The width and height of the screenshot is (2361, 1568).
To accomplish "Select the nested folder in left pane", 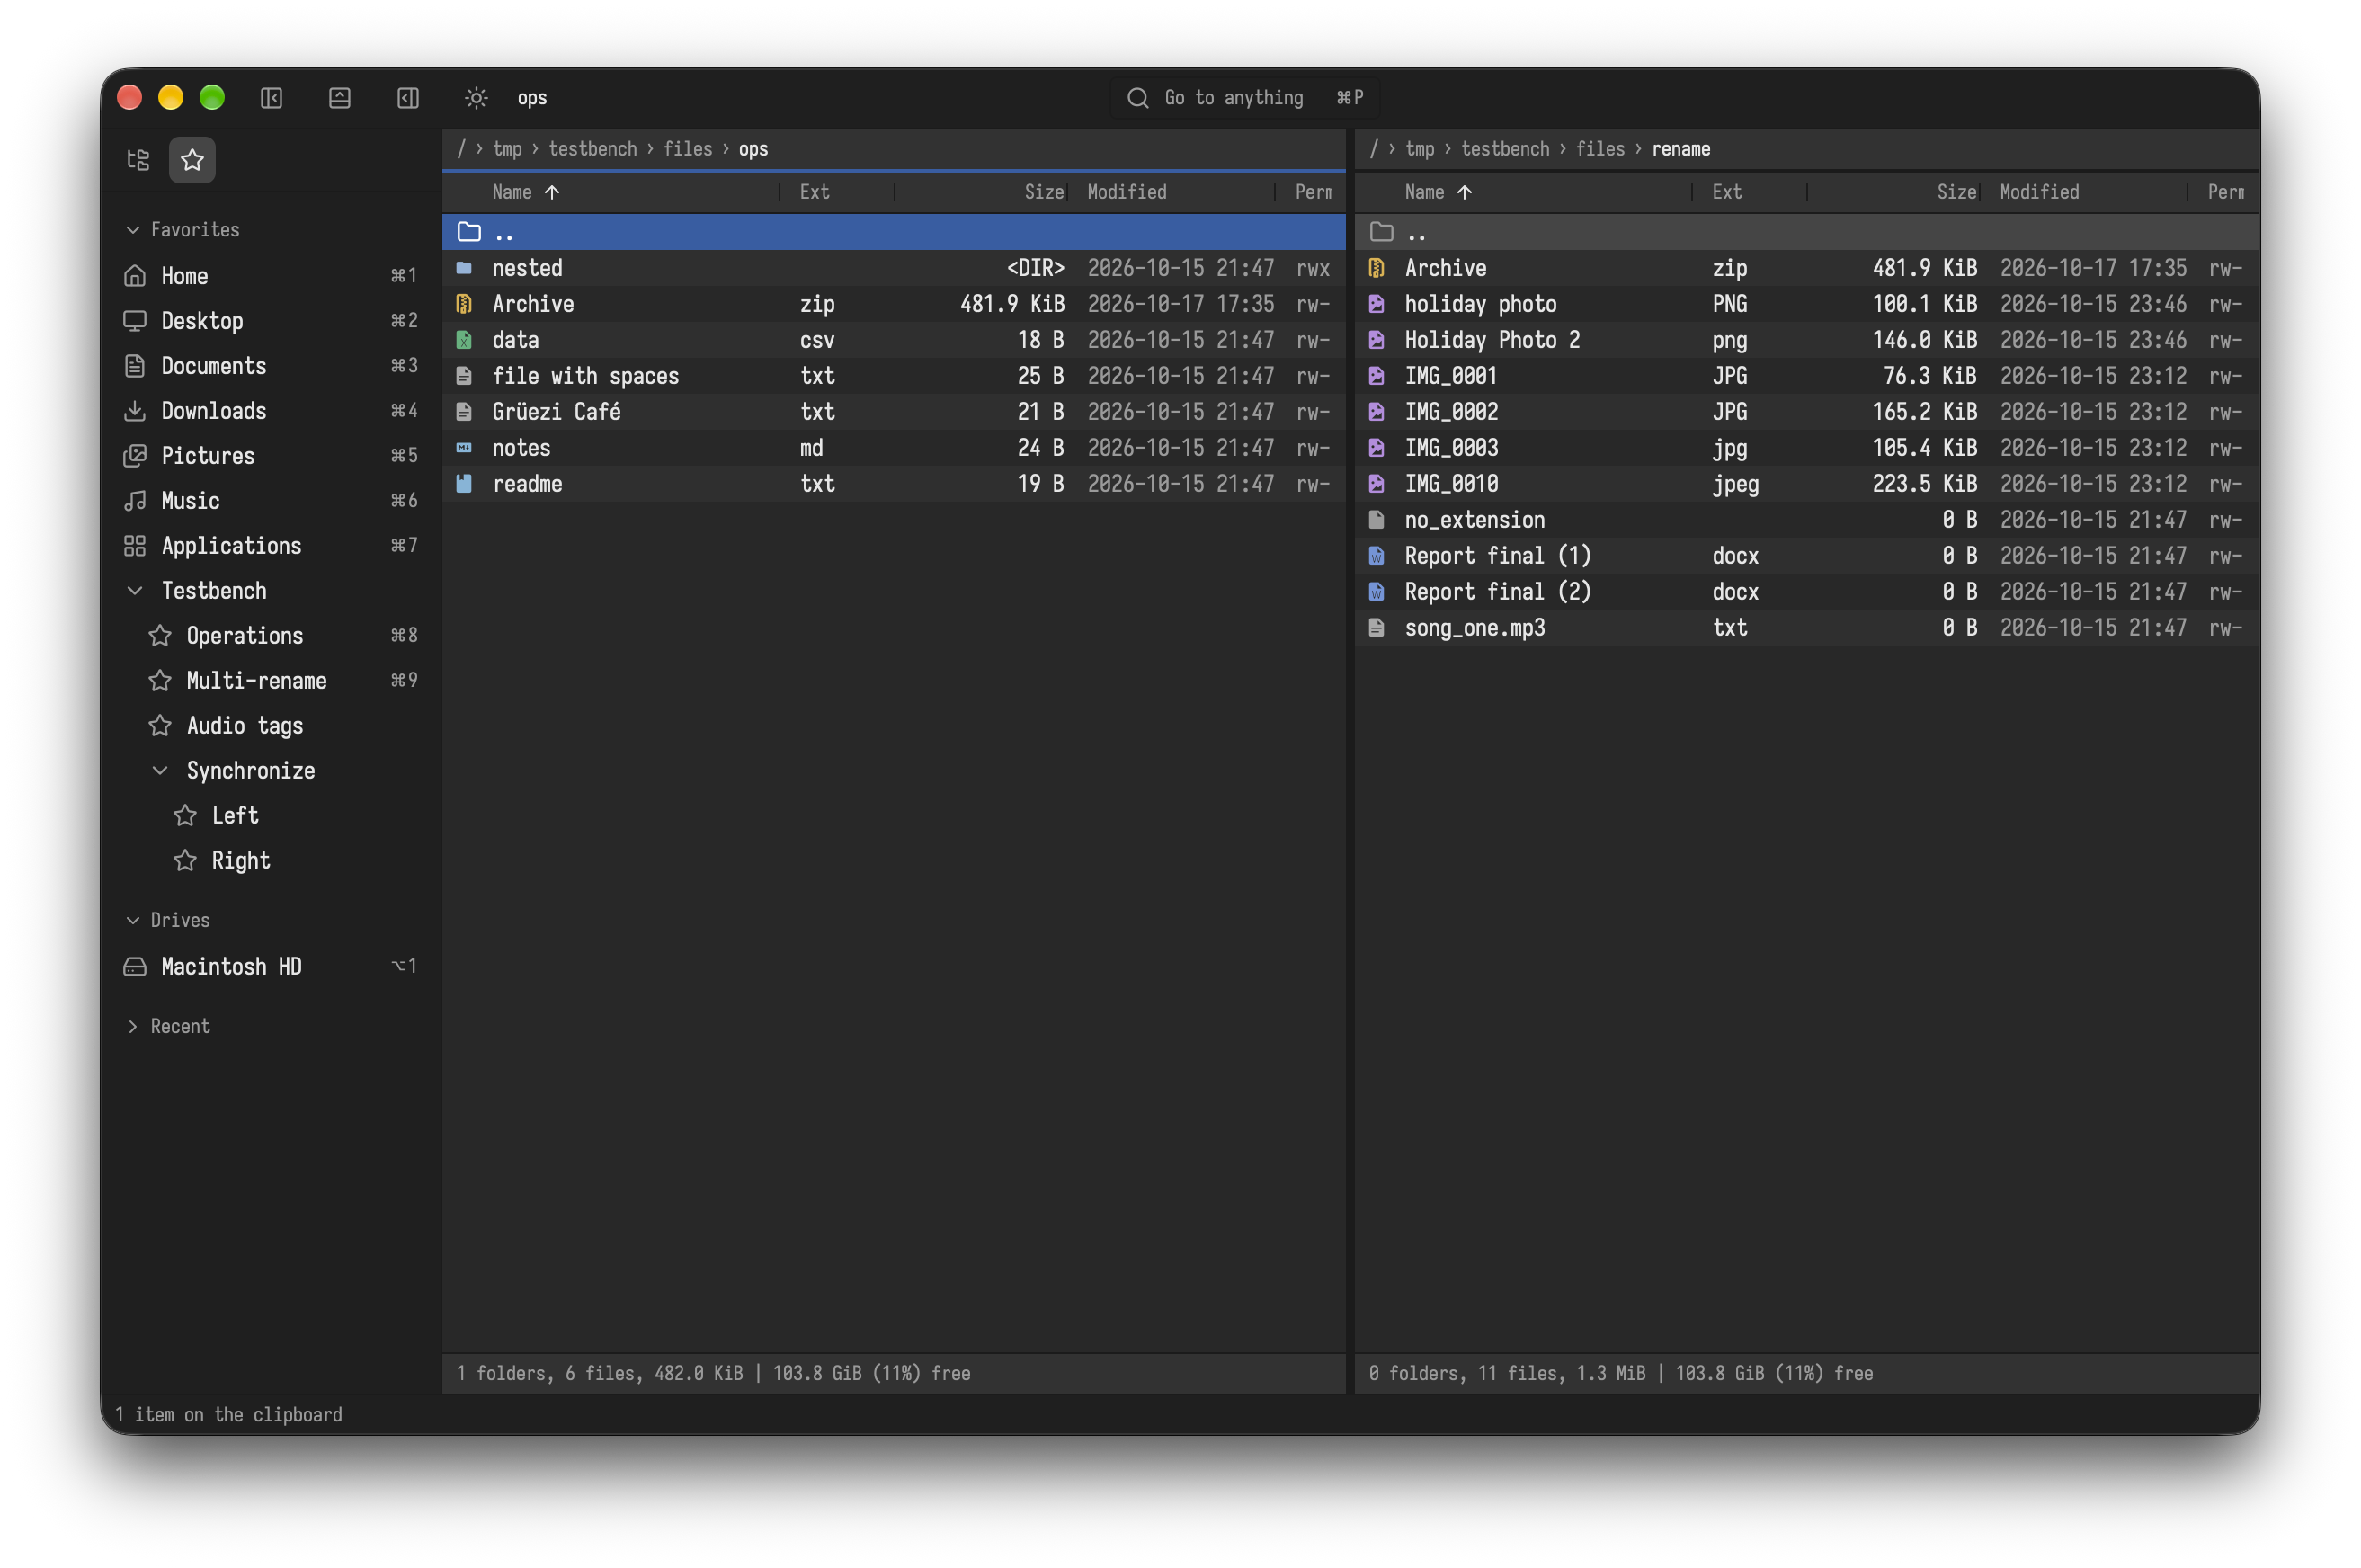I will 894,268.
